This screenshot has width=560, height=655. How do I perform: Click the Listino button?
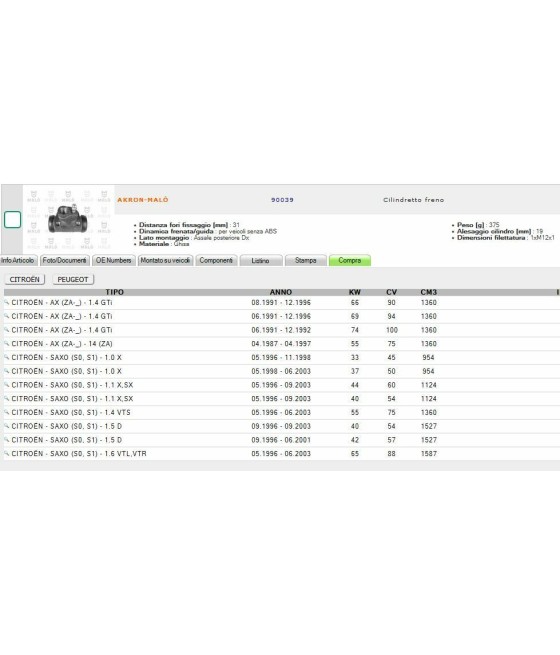click(x=261, y=260)
